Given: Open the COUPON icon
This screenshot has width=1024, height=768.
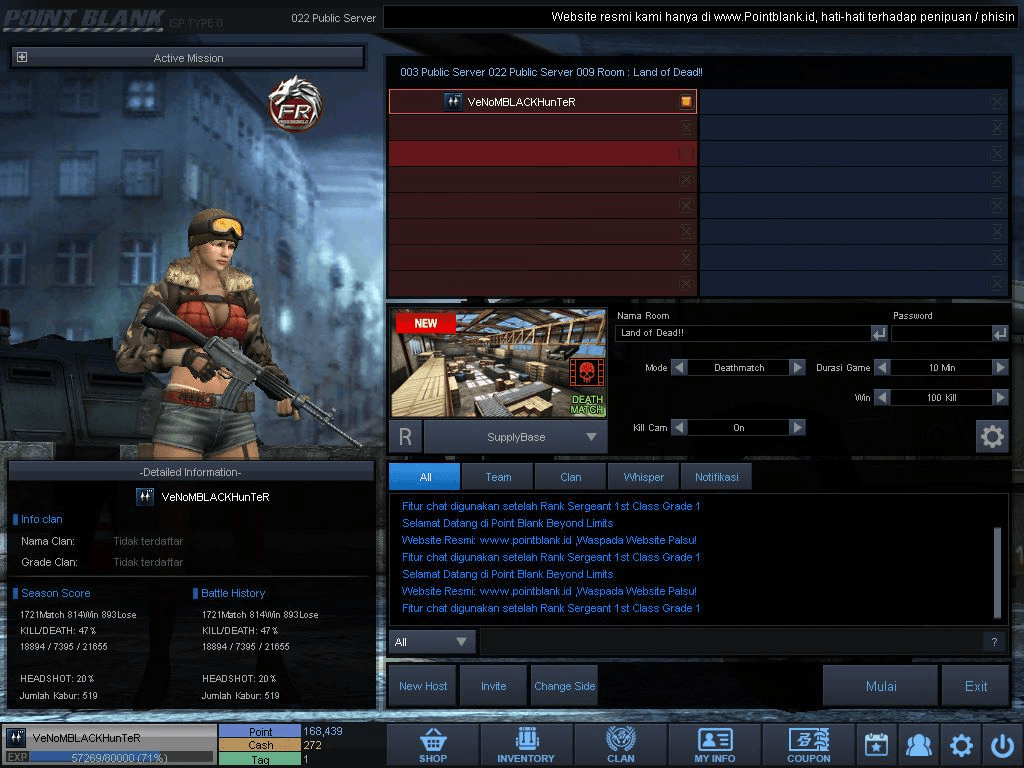Looking at the screenshot, I should (x=808, y=744).
